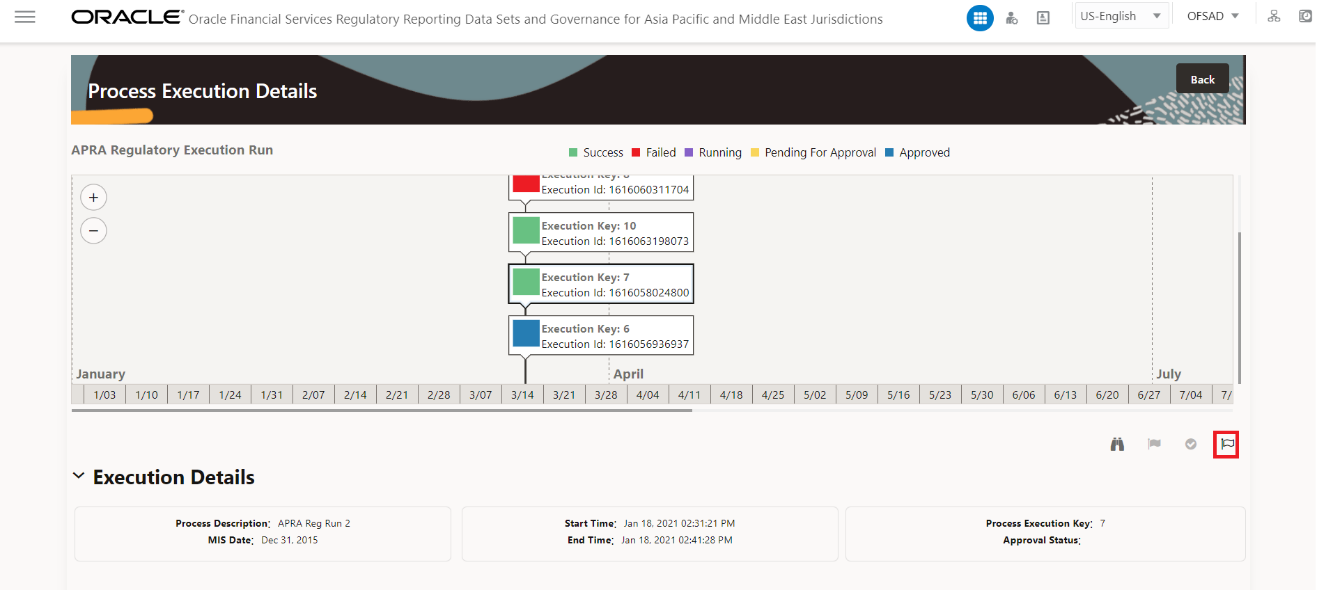The height and width of the screenshot is (590, 1326).
Task: Open the user administration icon
Action: [1012, 18]
